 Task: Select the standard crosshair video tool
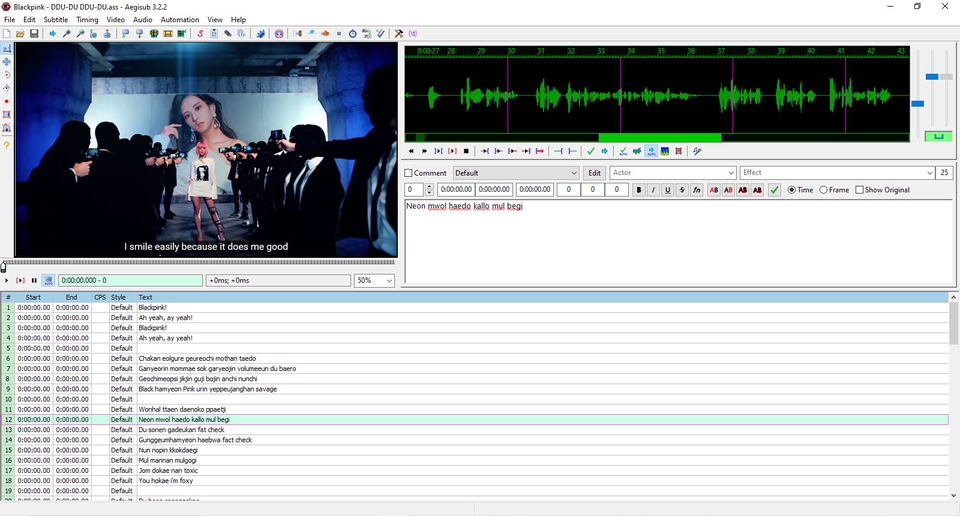point(7,48)
